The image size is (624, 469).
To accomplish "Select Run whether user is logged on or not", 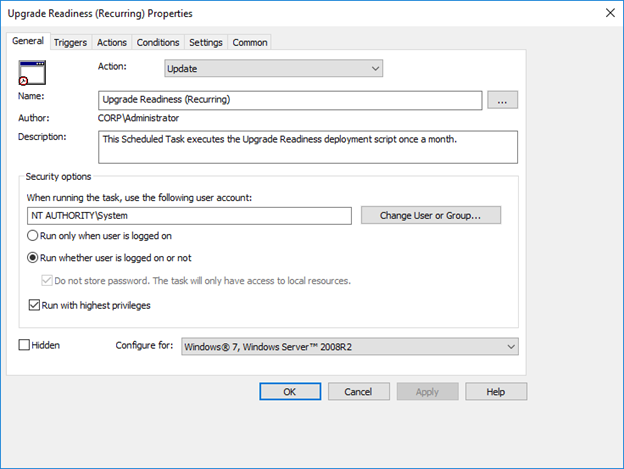I will (x=32, y=258).
